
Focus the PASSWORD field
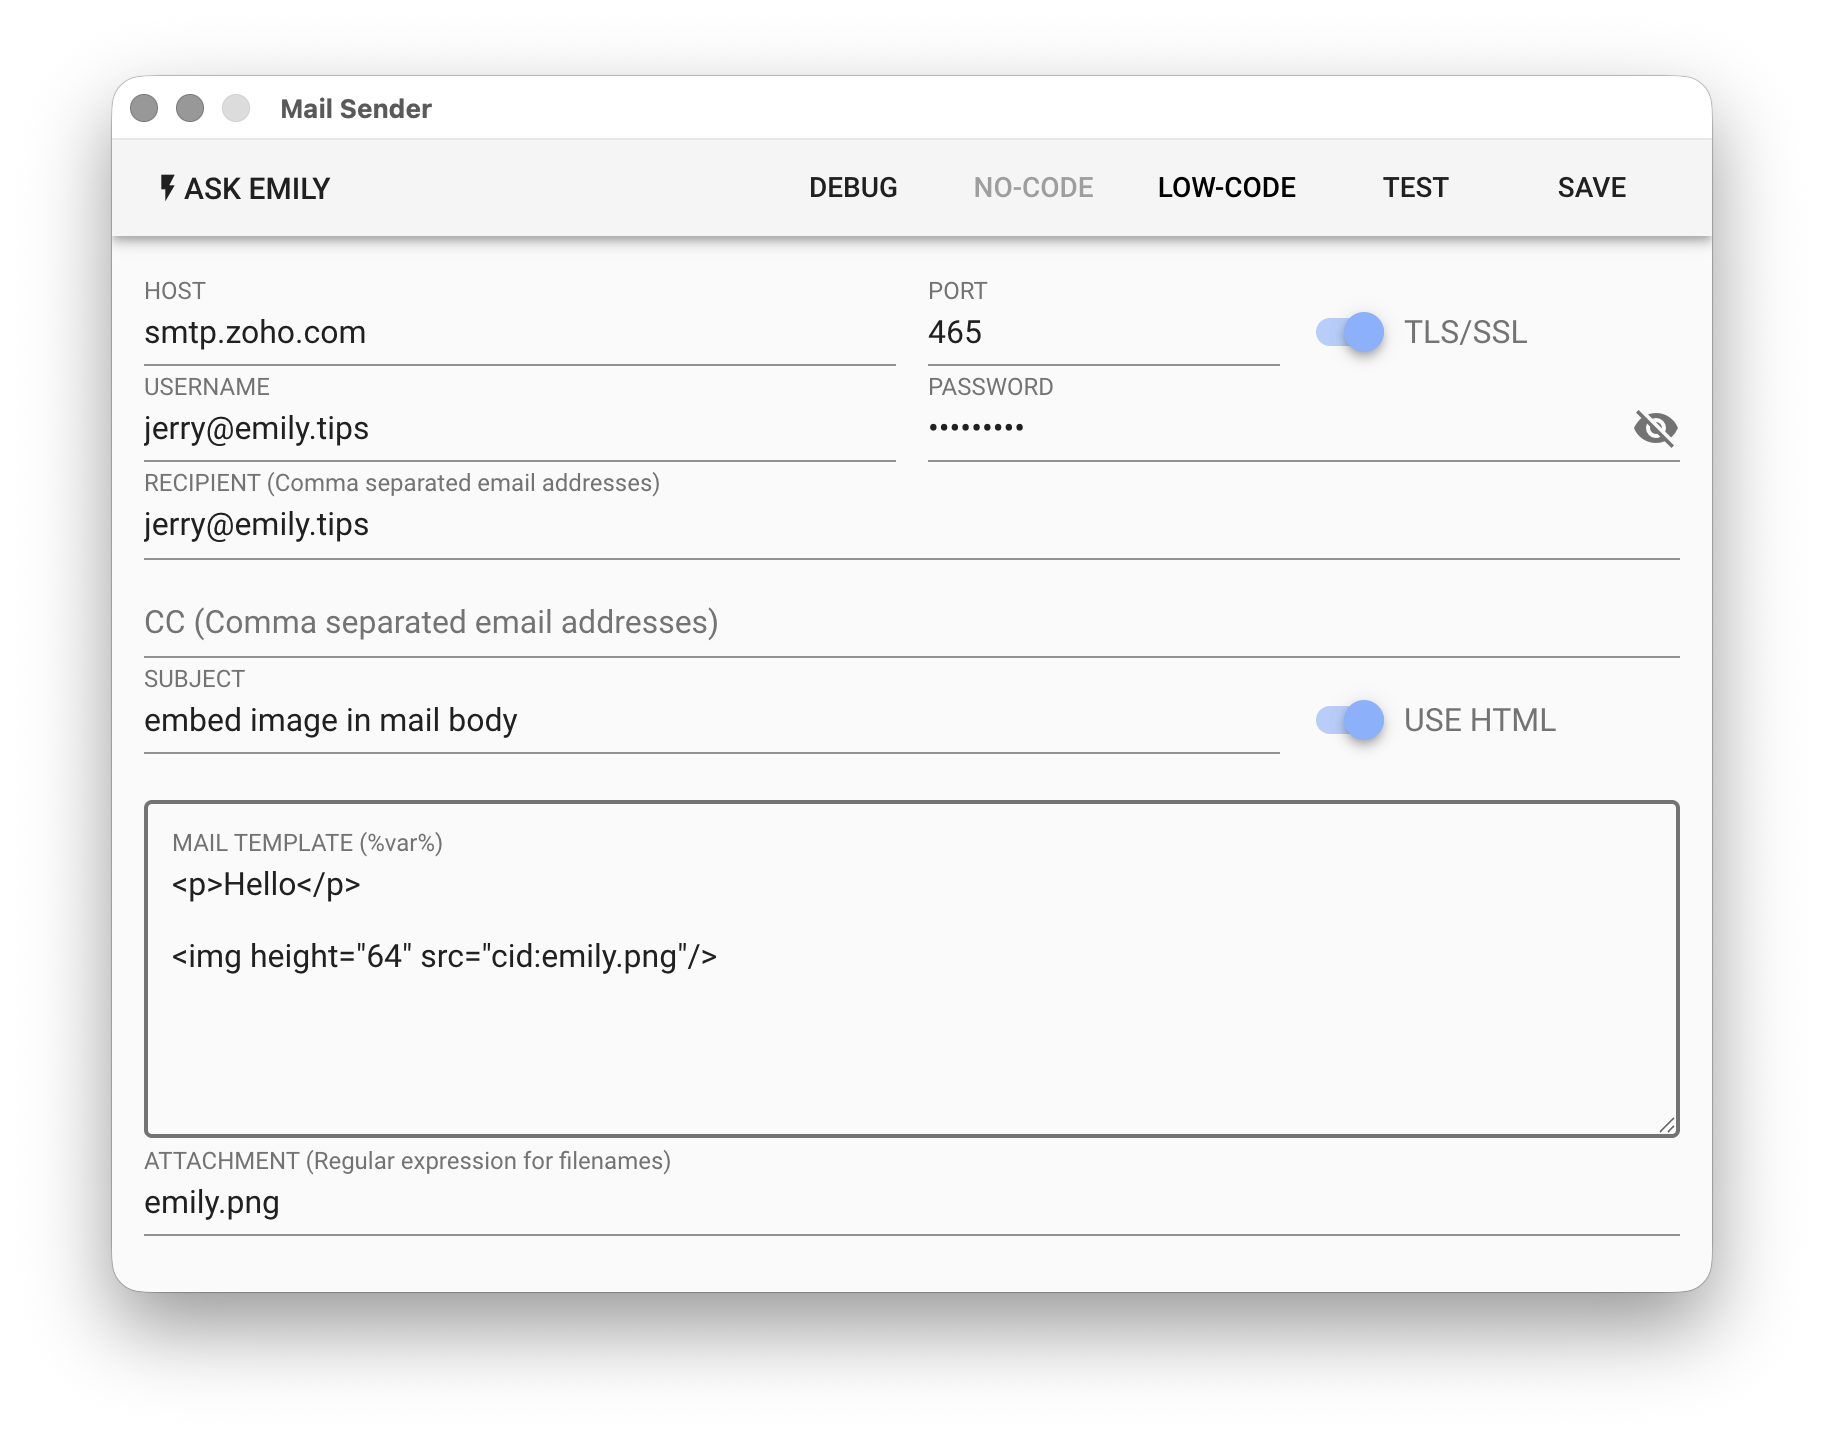point(1270,429)
